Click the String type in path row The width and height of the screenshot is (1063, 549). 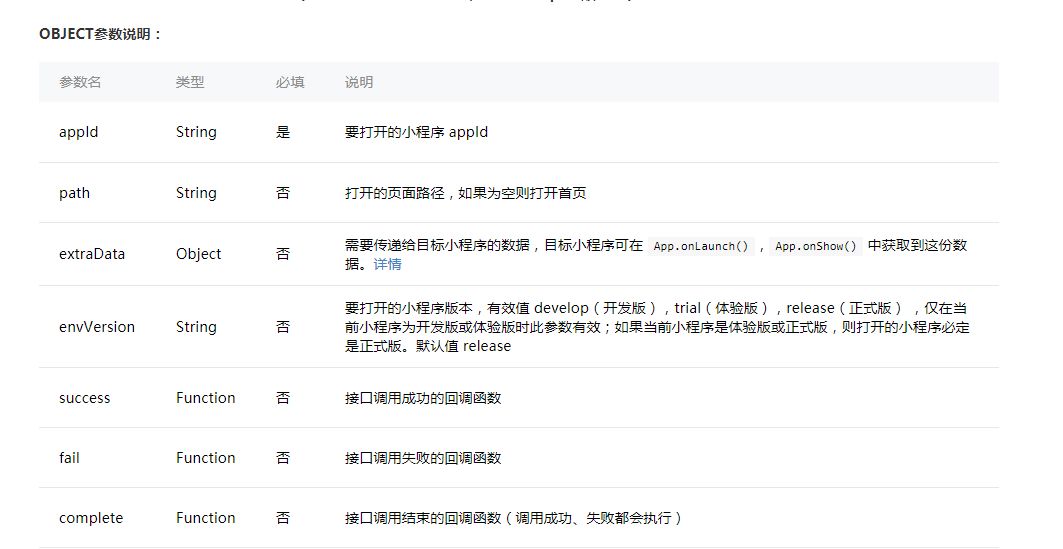[x=197, y=193]
